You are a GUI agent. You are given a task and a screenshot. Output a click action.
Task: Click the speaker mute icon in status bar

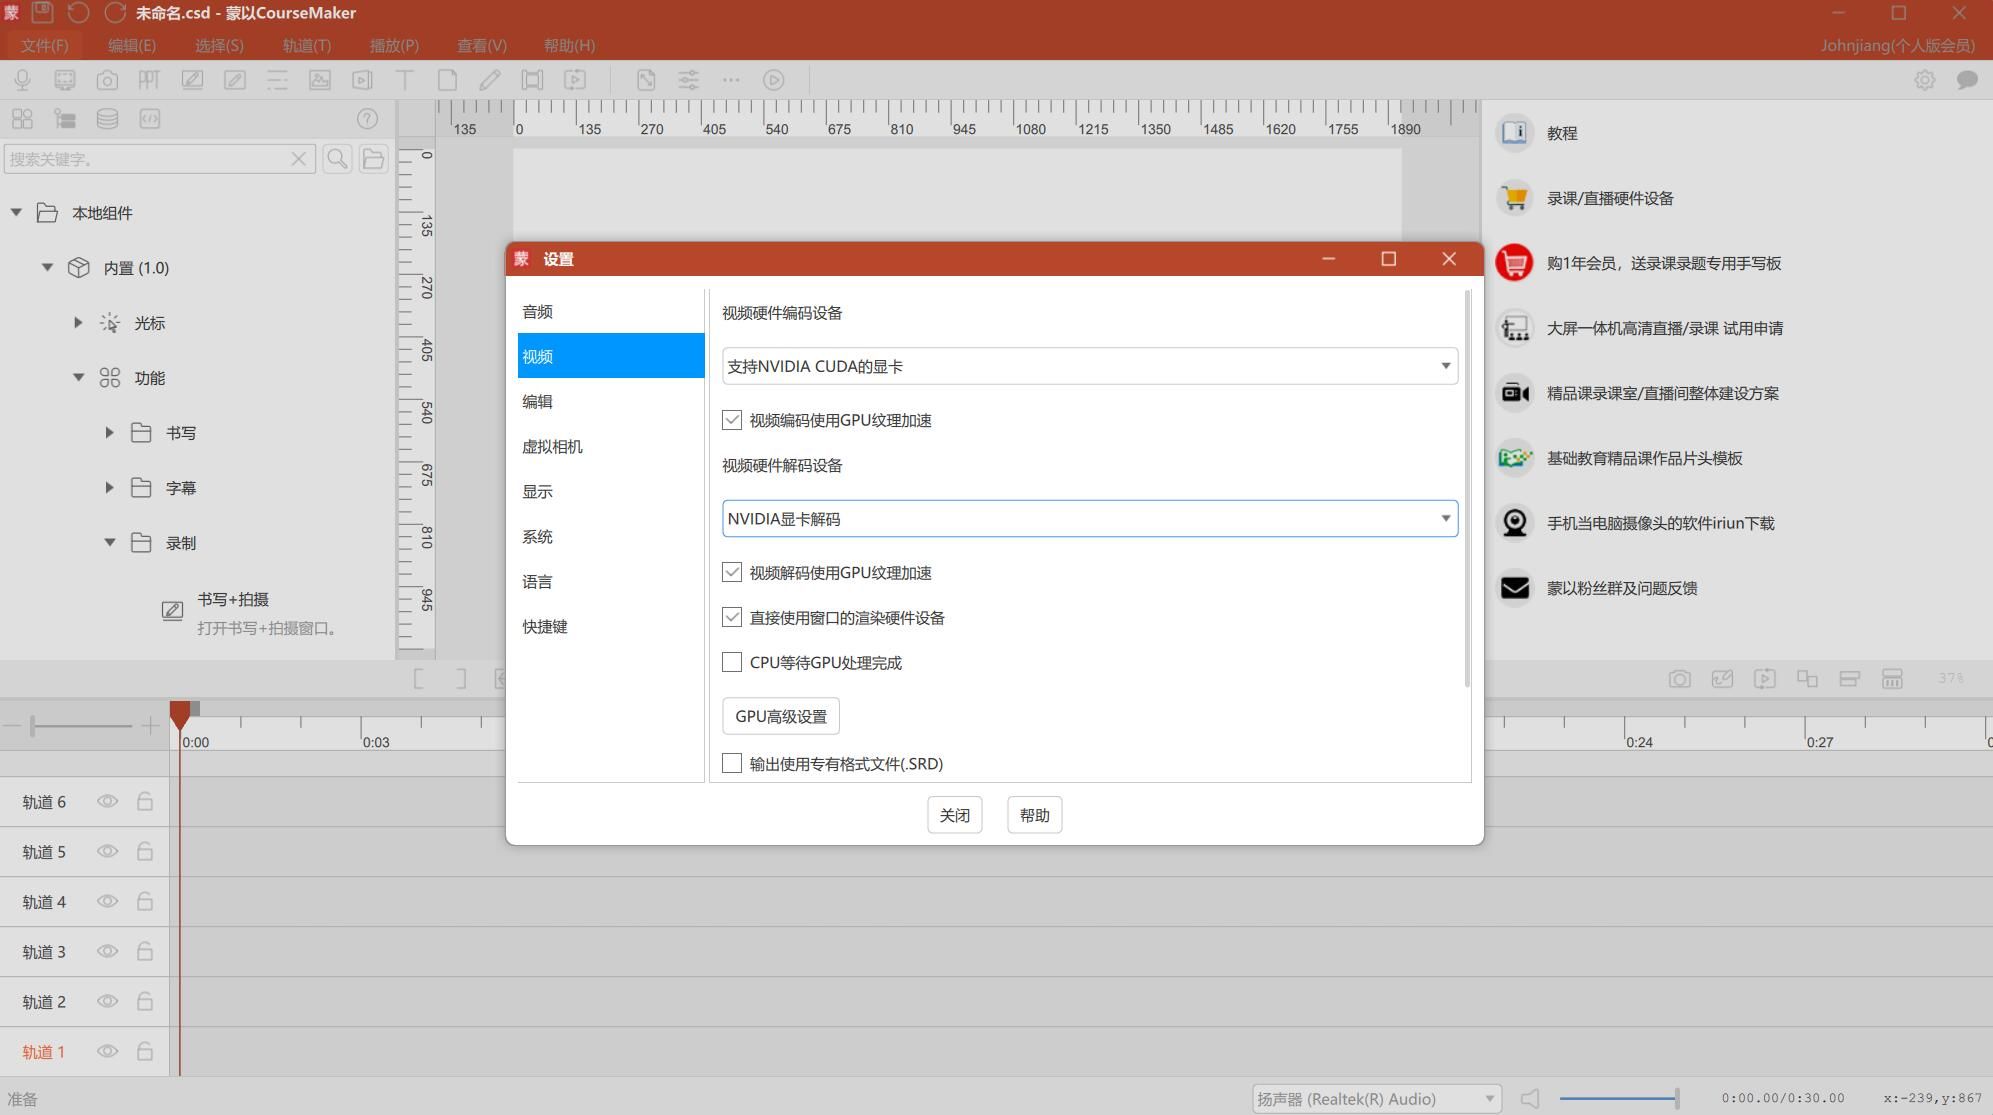[1530, 1099]
